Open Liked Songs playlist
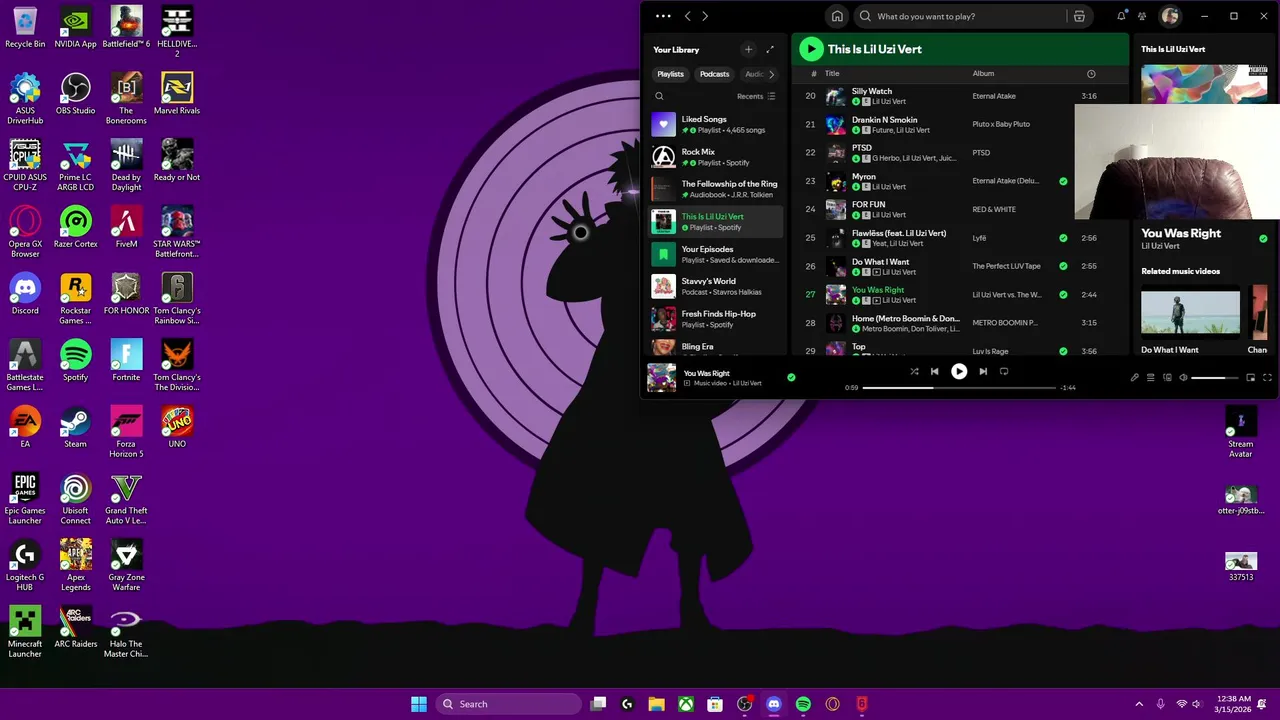 pyautogui.click(x=716, y=124)
